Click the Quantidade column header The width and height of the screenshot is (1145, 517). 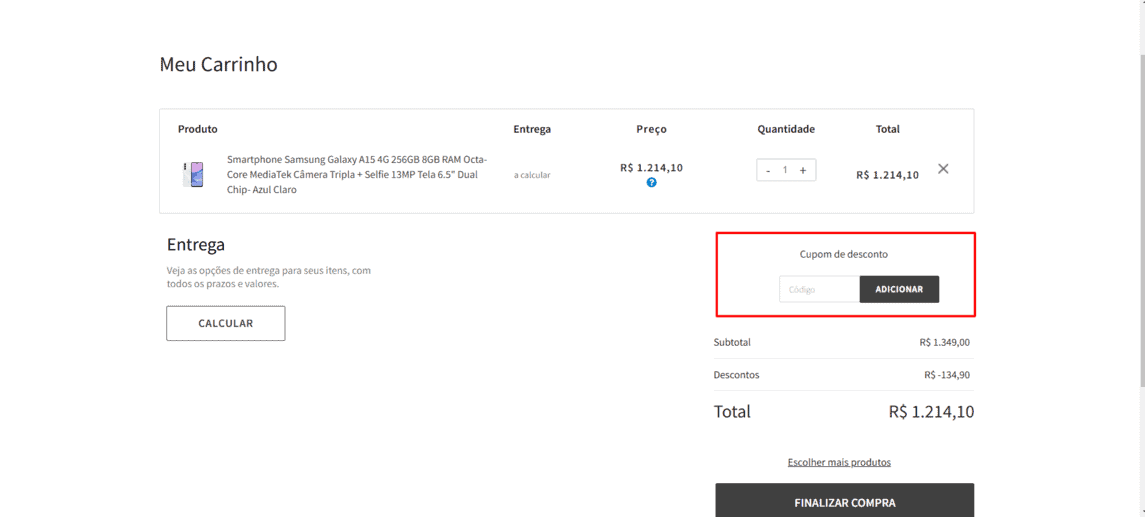pyautogui.click(x=786, y=129)
